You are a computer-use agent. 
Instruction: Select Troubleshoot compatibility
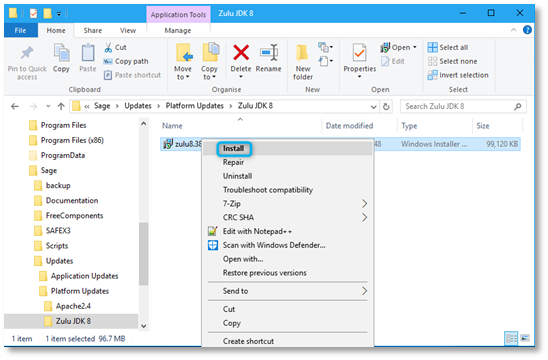288,190
